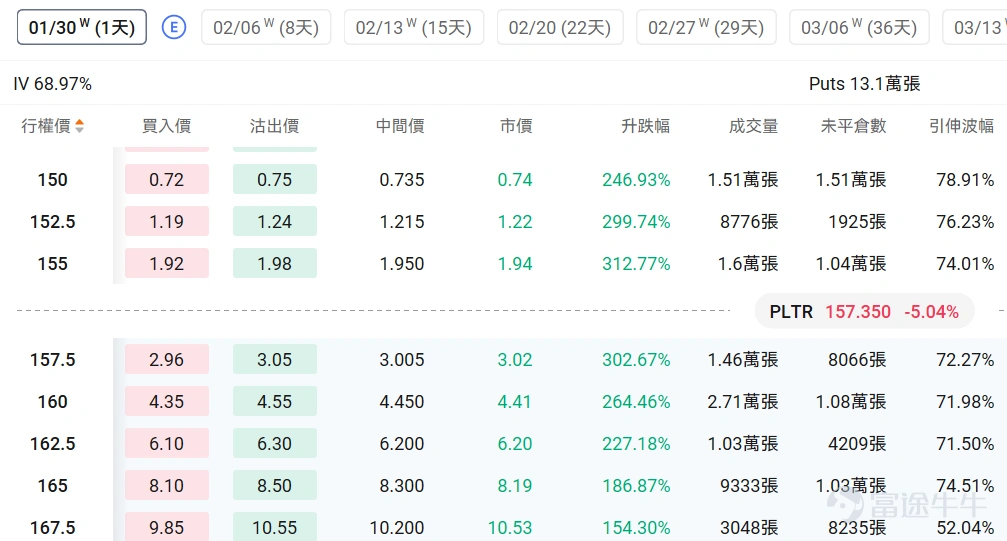
Task: Click bid price 8.10 for strike 165
Action: pos(167,485)
